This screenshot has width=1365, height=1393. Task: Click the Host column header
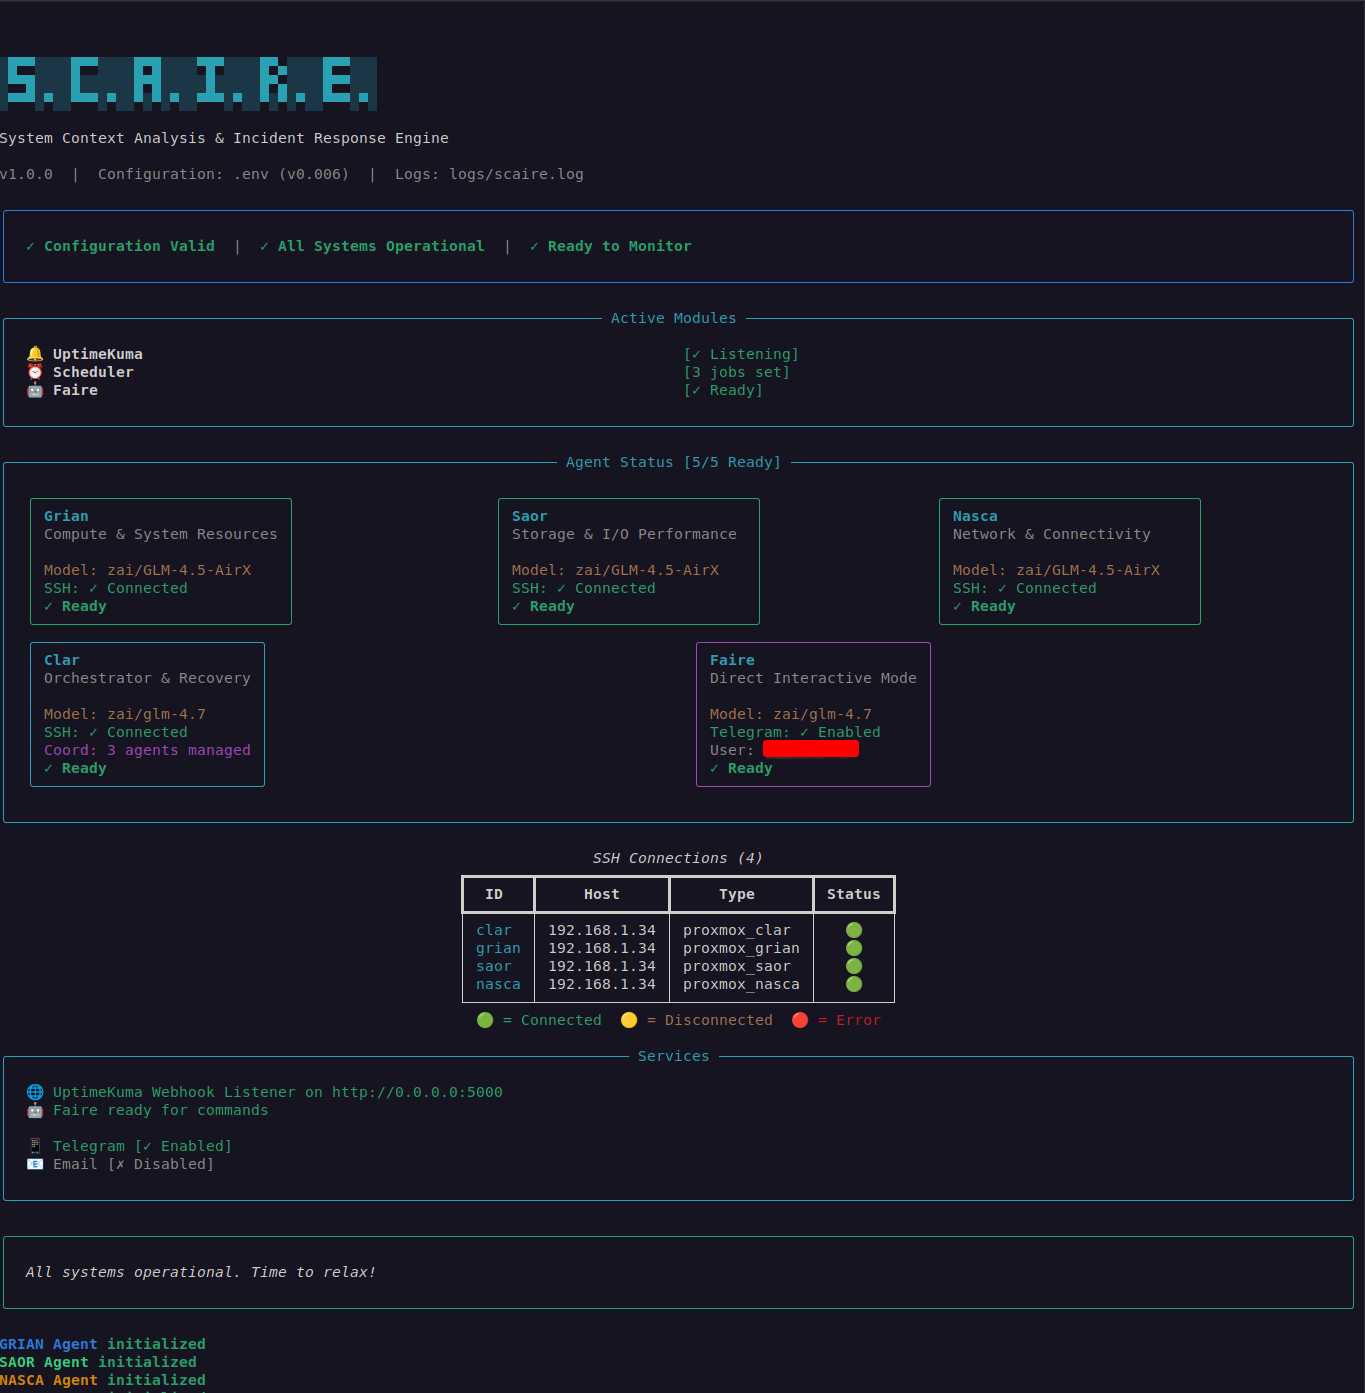[x=601, y=894]
